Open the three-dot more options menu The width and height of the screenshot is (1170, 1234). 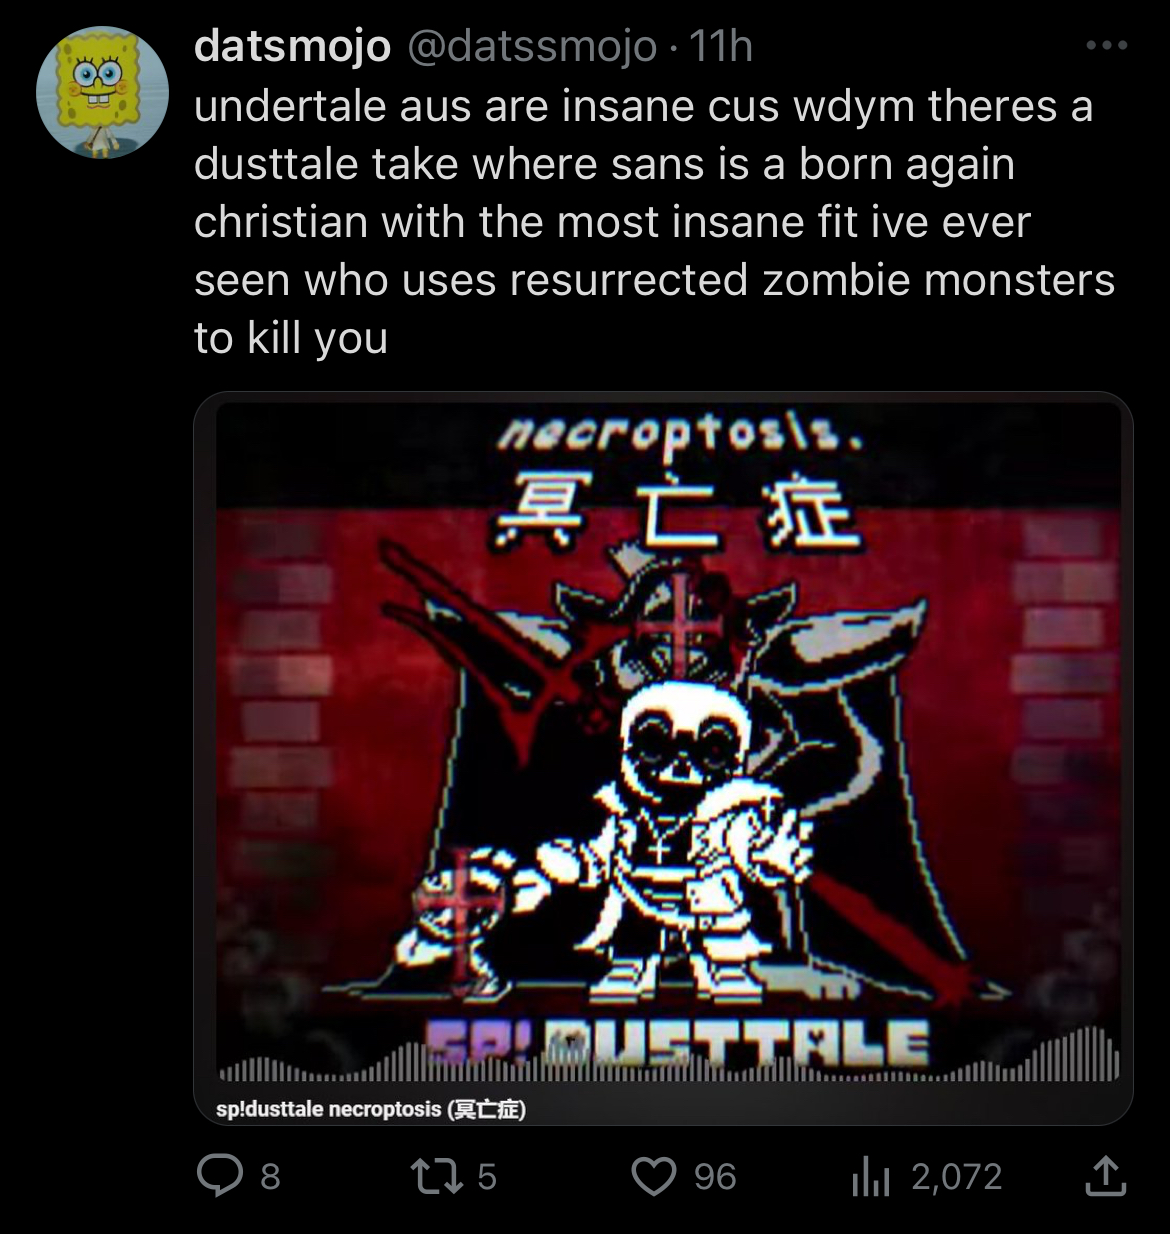tap(1108, 46)
